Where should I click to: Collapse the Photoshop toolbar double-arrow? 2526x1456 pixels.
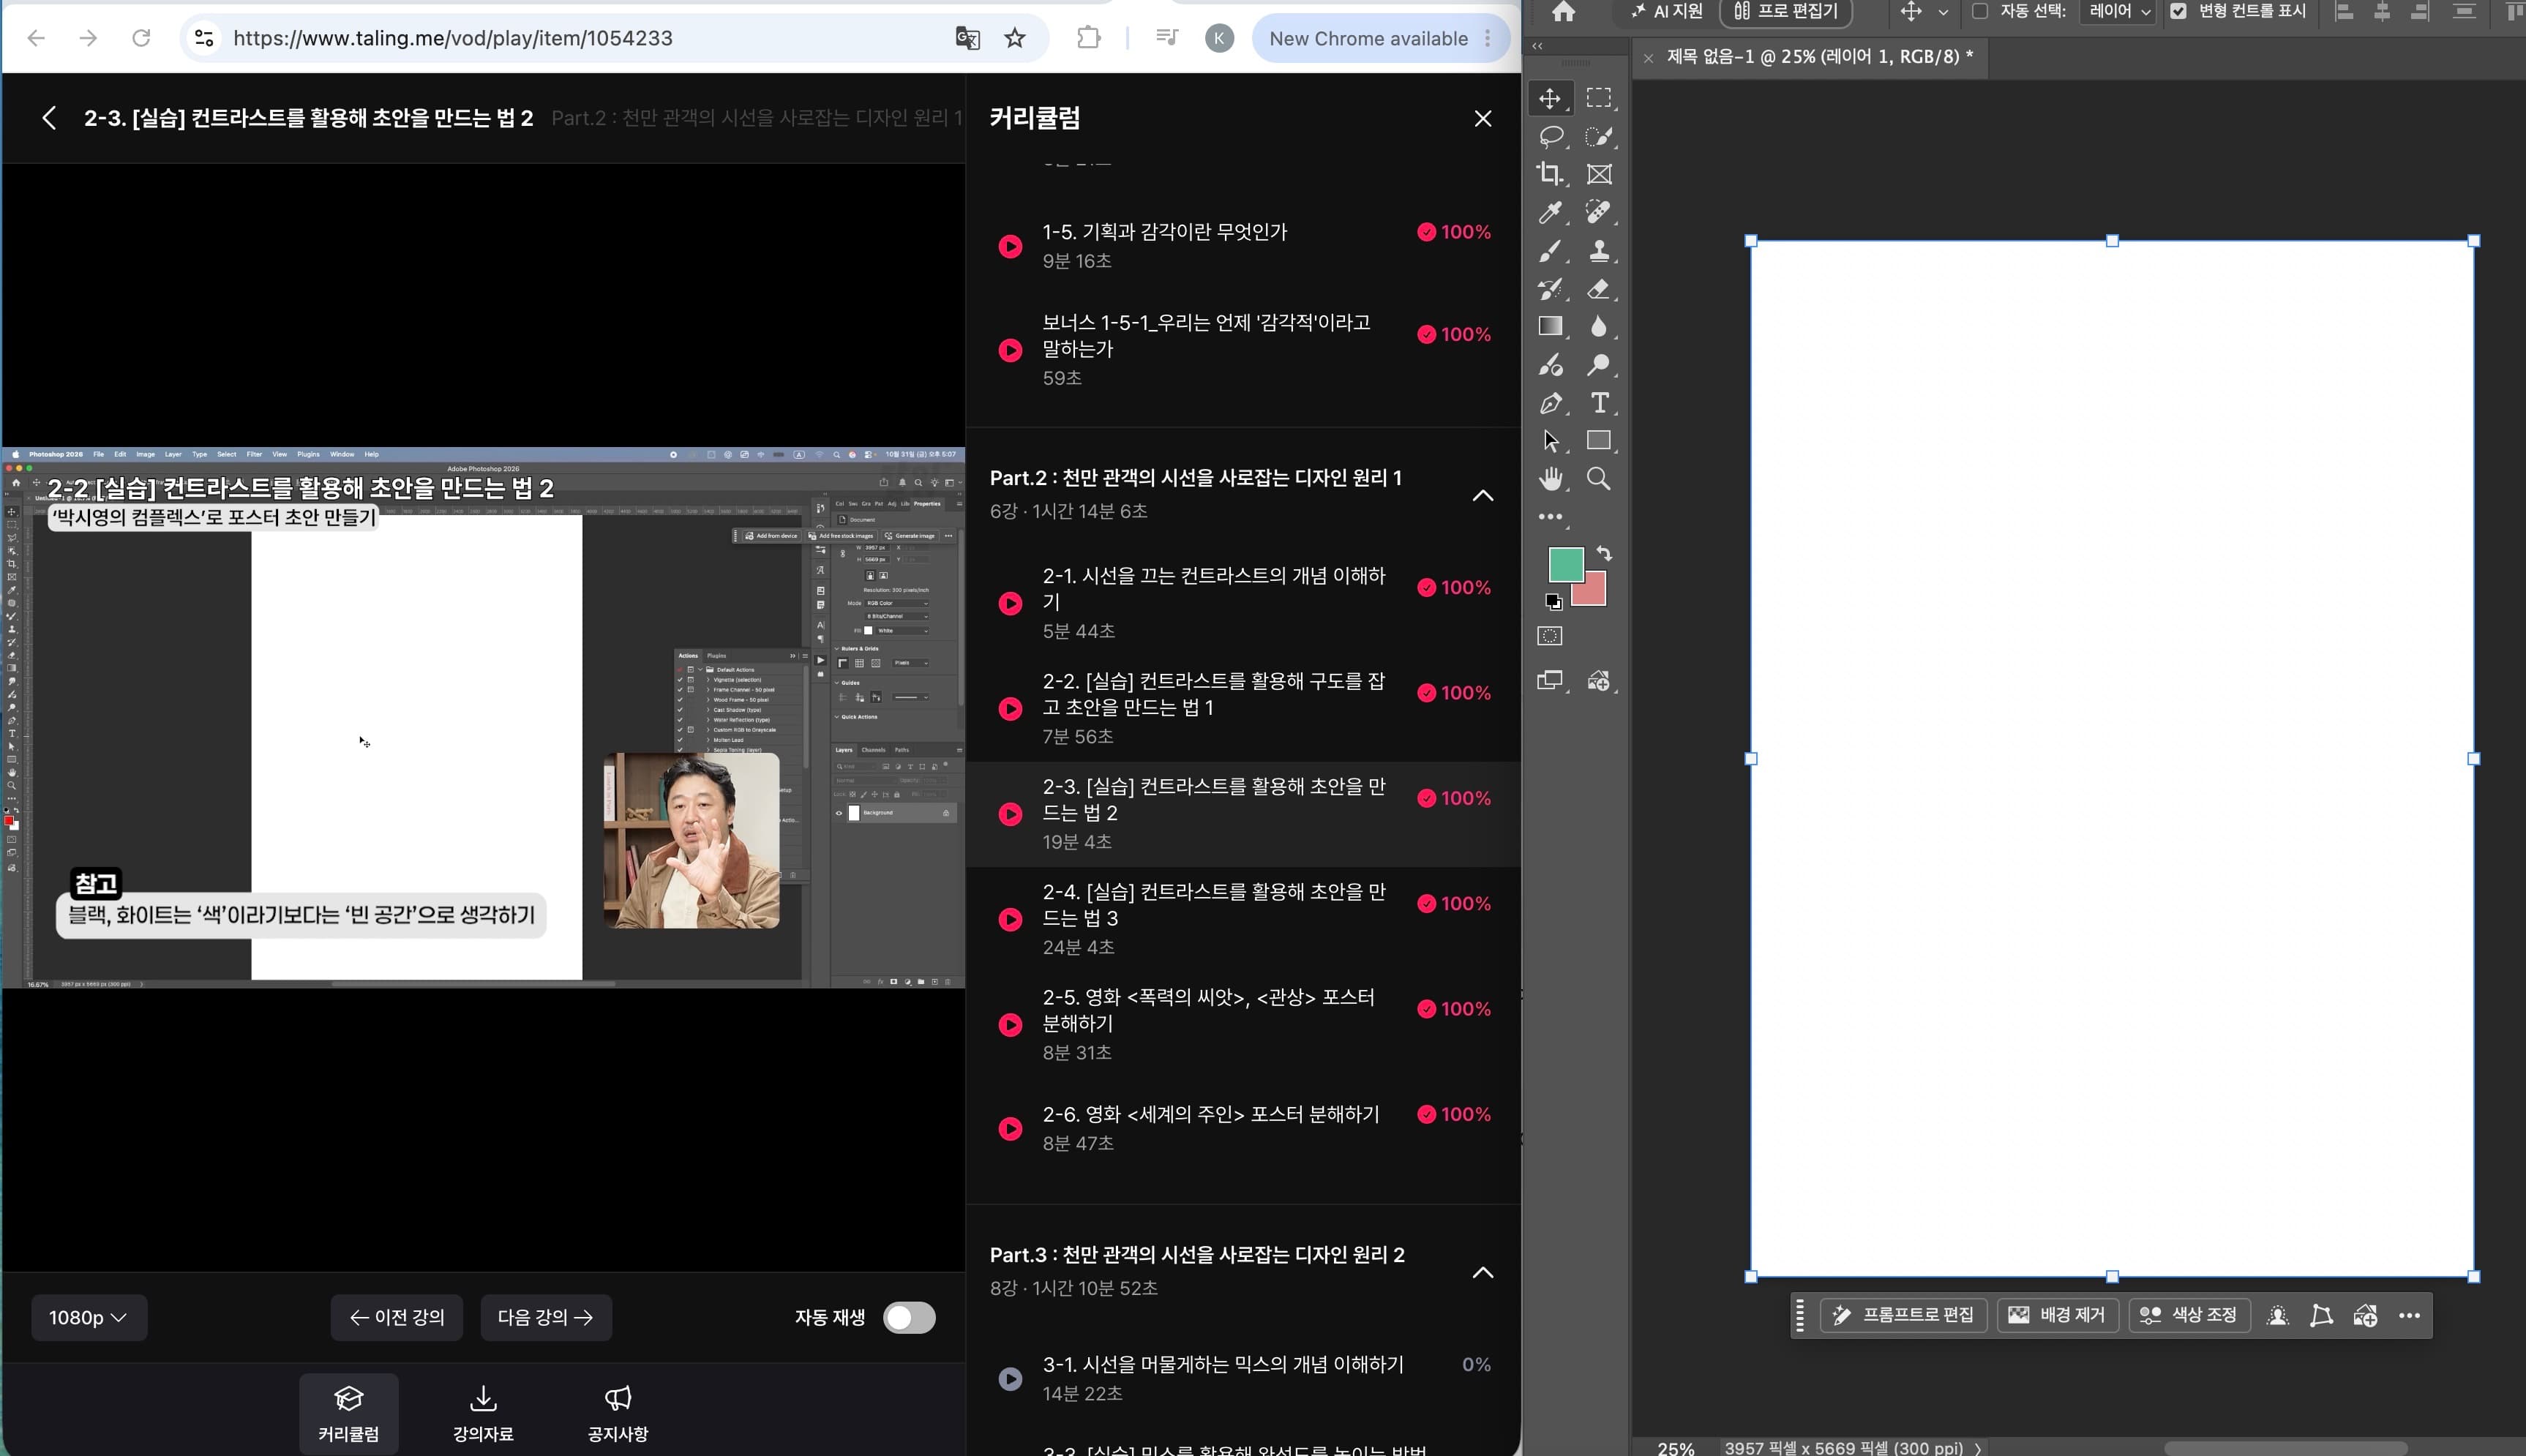pyautogui.click(x=1538, y=46)
